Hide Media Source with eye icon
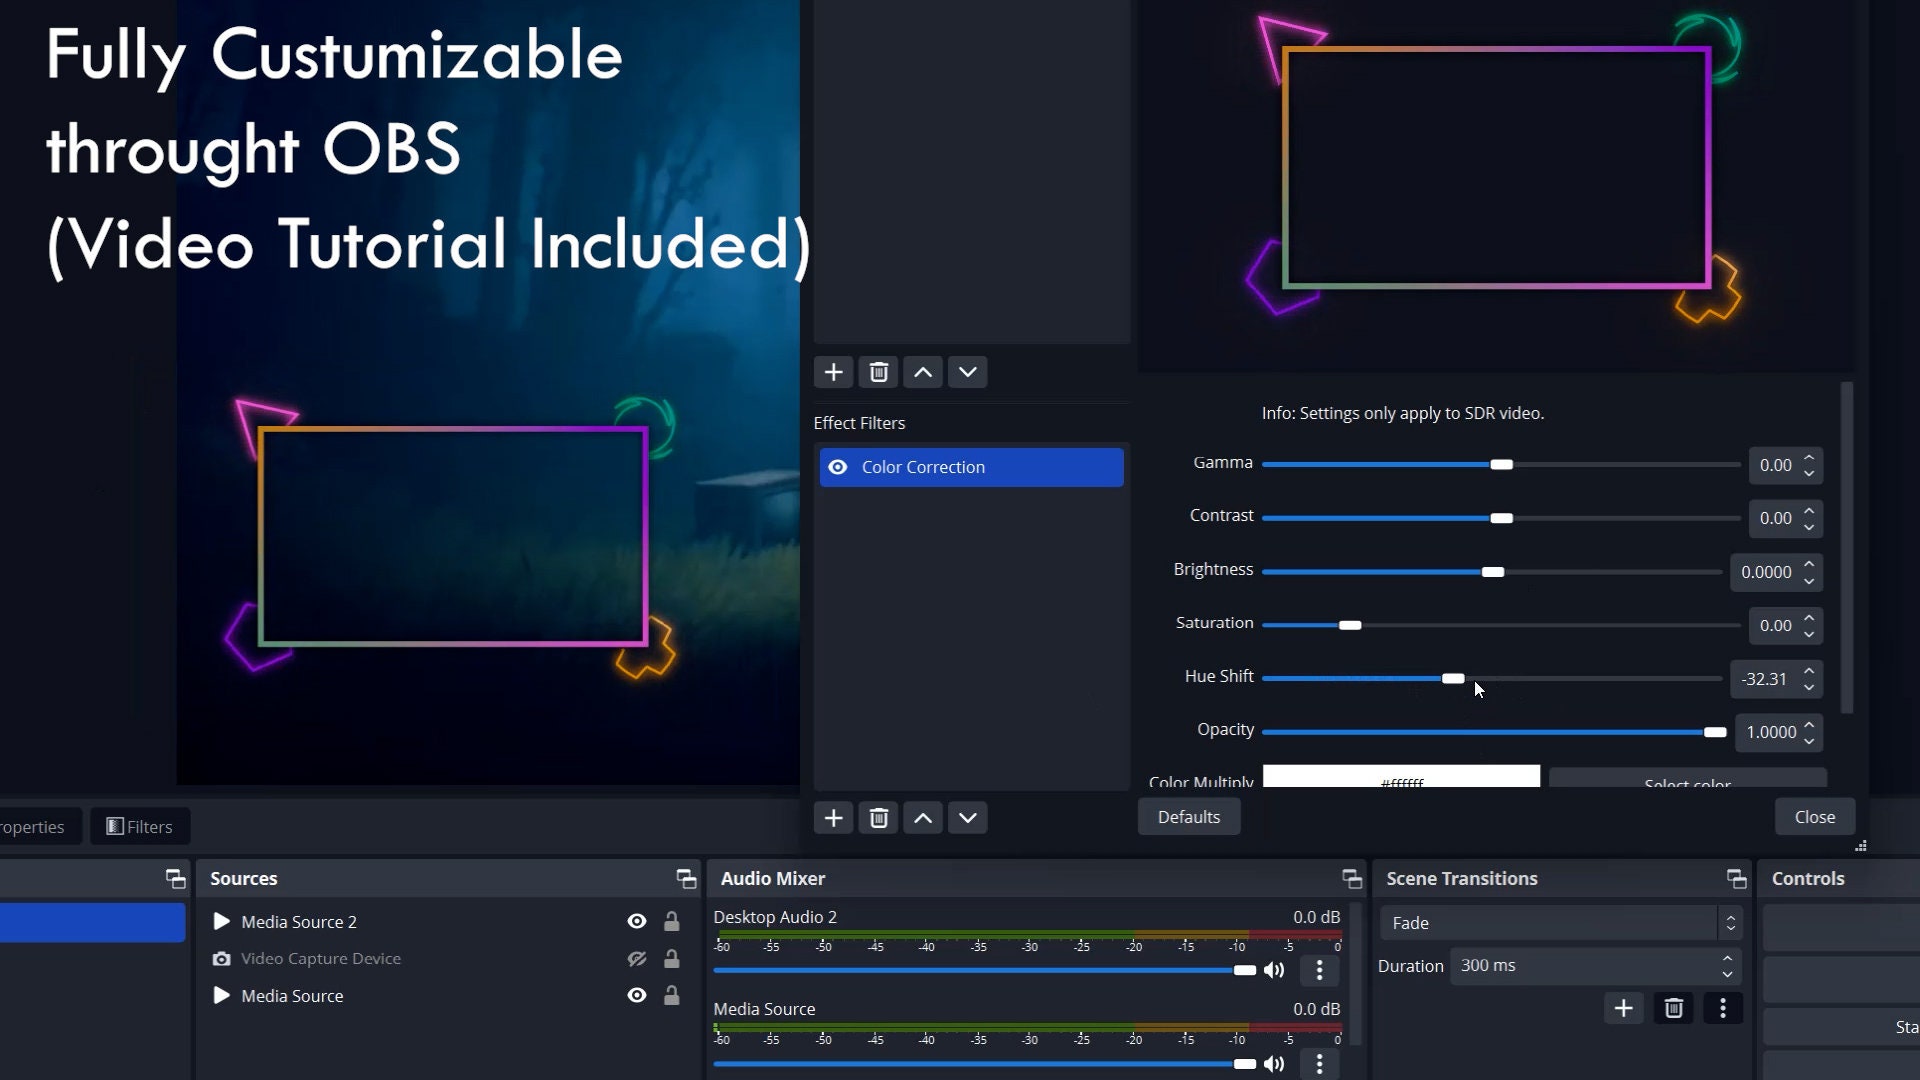 pos(636,995)
